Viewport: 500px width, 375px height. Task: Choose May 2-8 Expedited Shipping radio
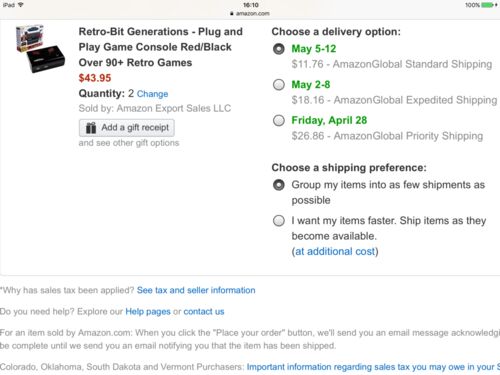click(279, 85)
